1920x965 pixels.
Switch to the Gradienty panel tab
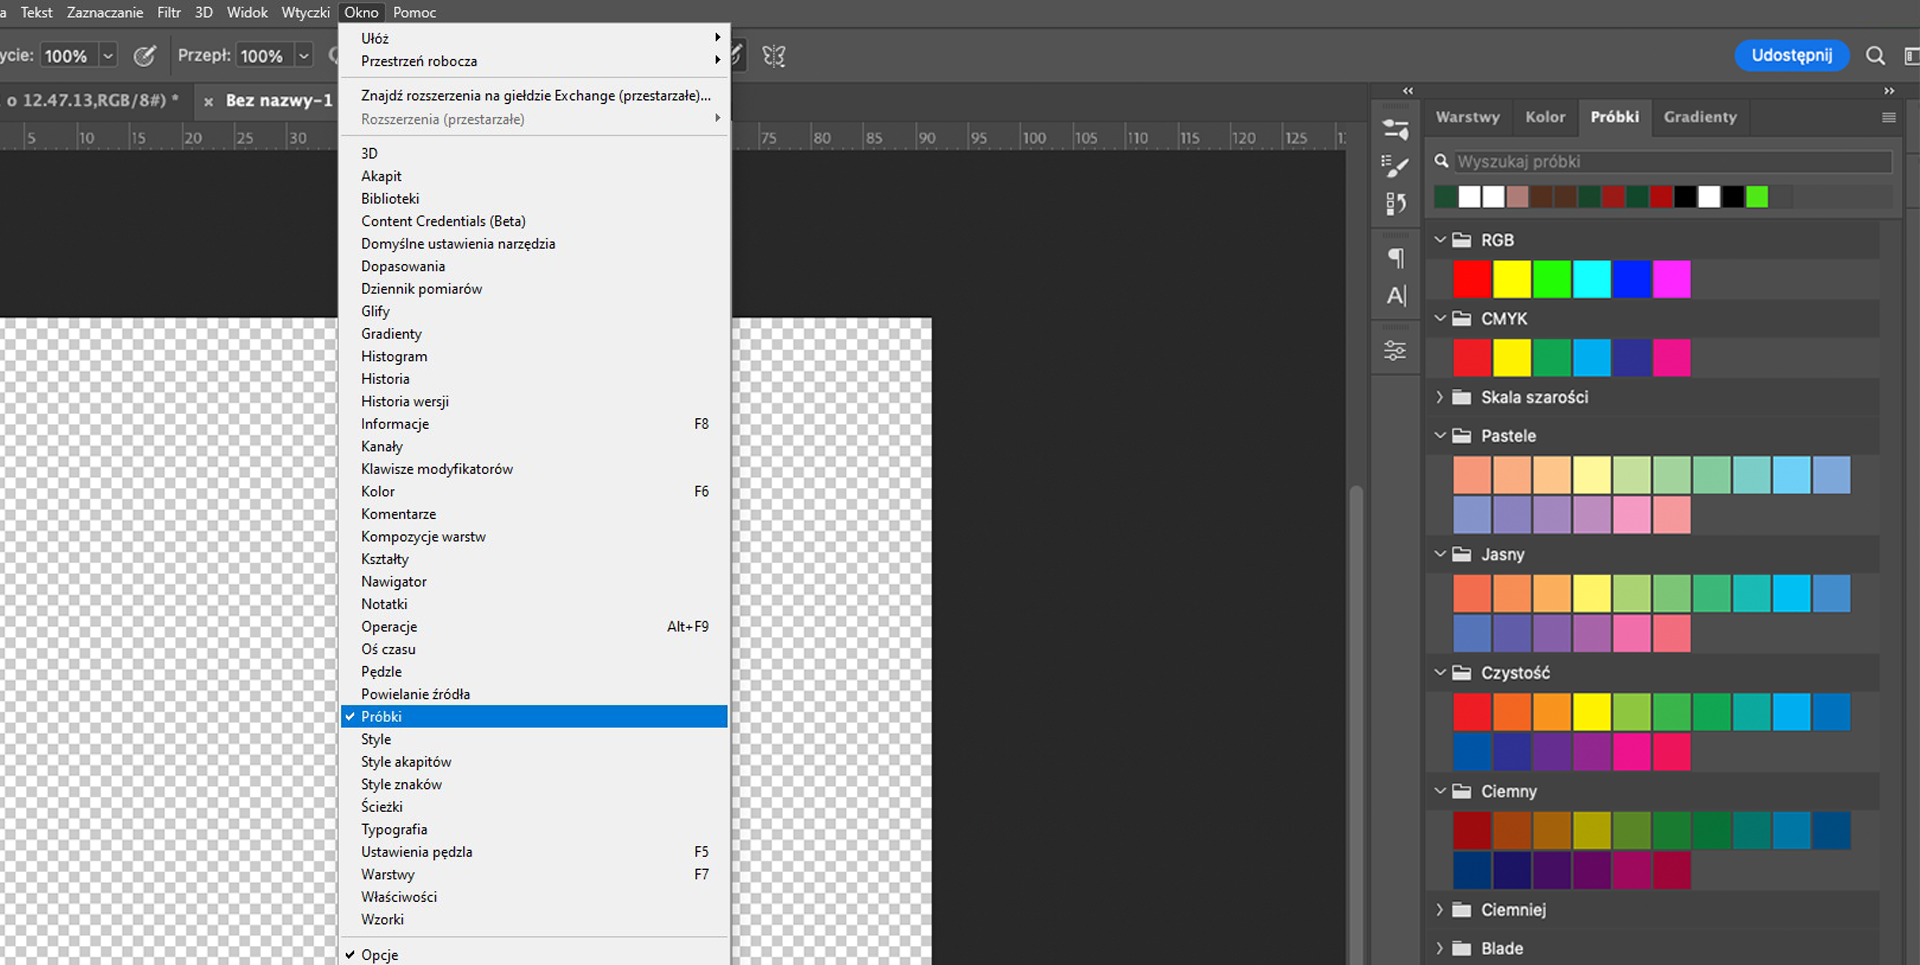(1700, 117)
